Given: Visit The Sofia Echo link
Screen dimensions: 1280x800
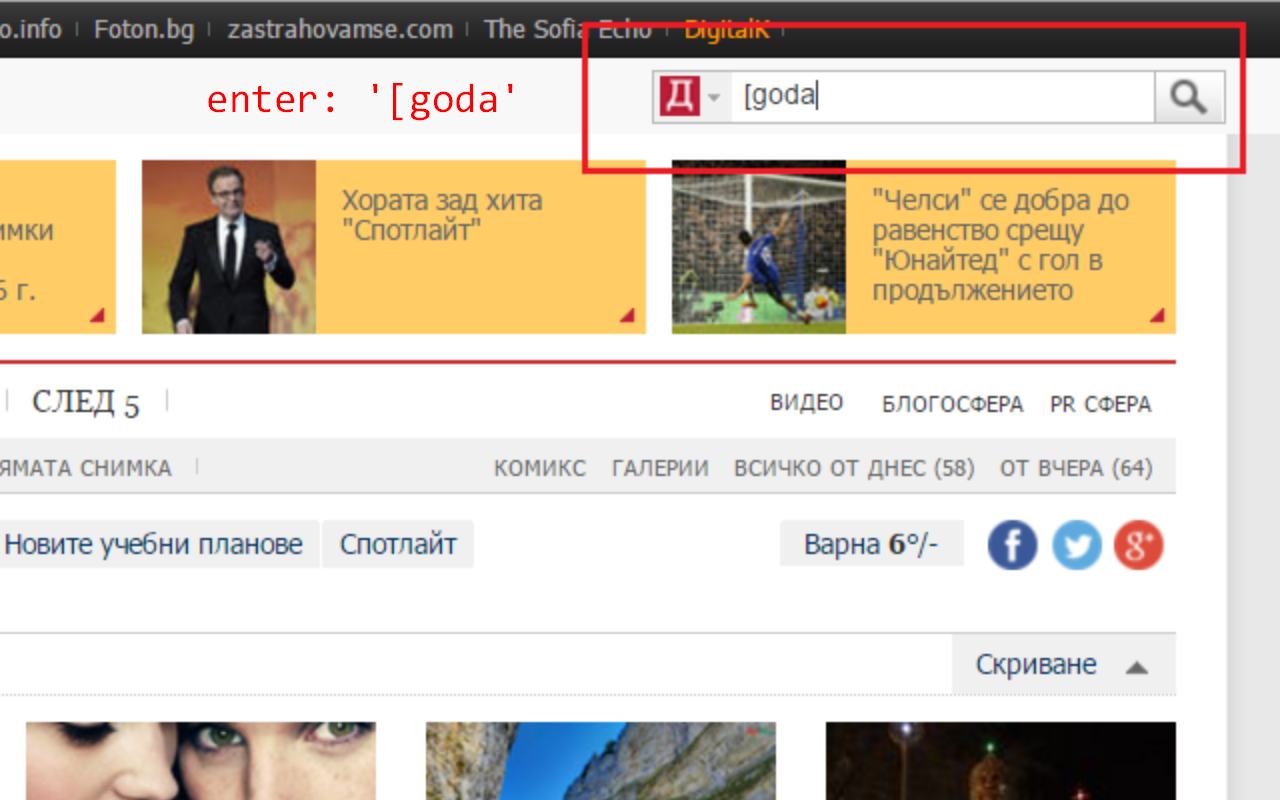Looking at the screenshot, I should pyautogui.click(x=568, y=29).
